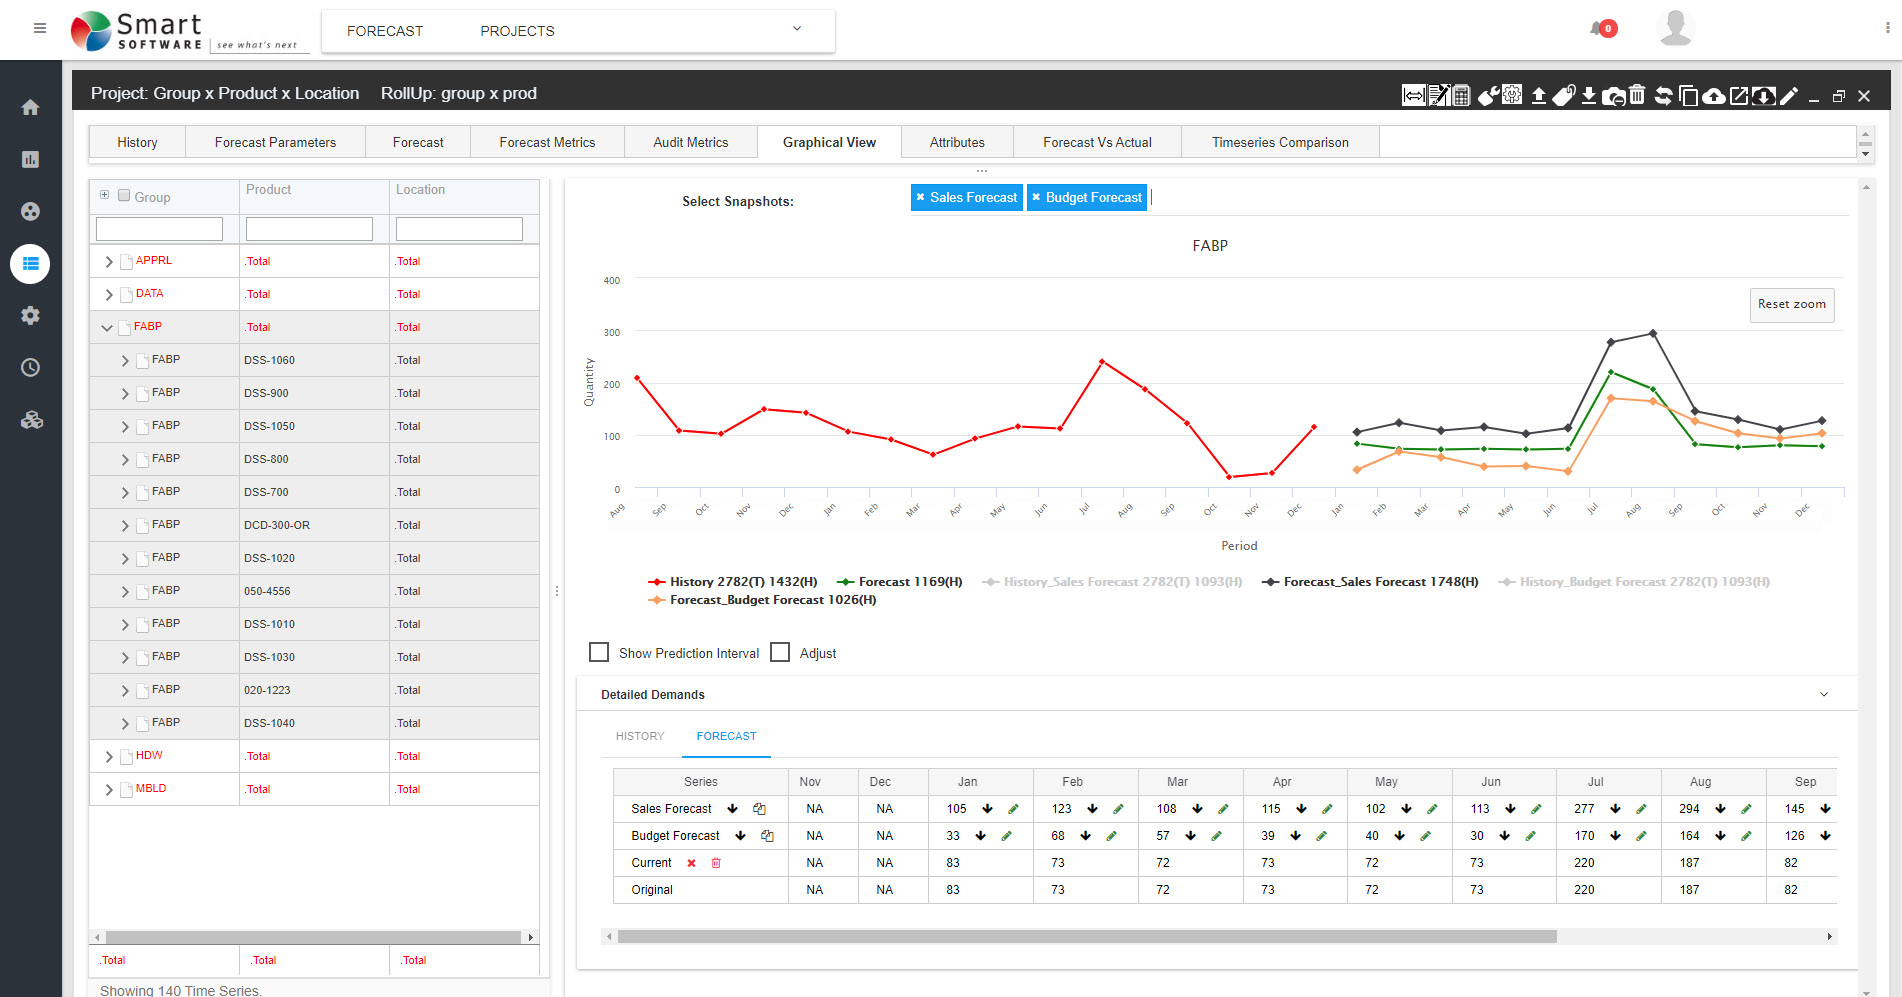Click the Product filter input field

point(309,229)
